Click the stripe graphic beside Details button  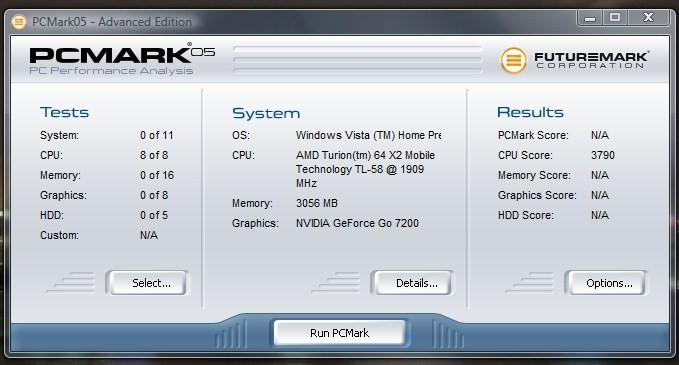point(336,282)
